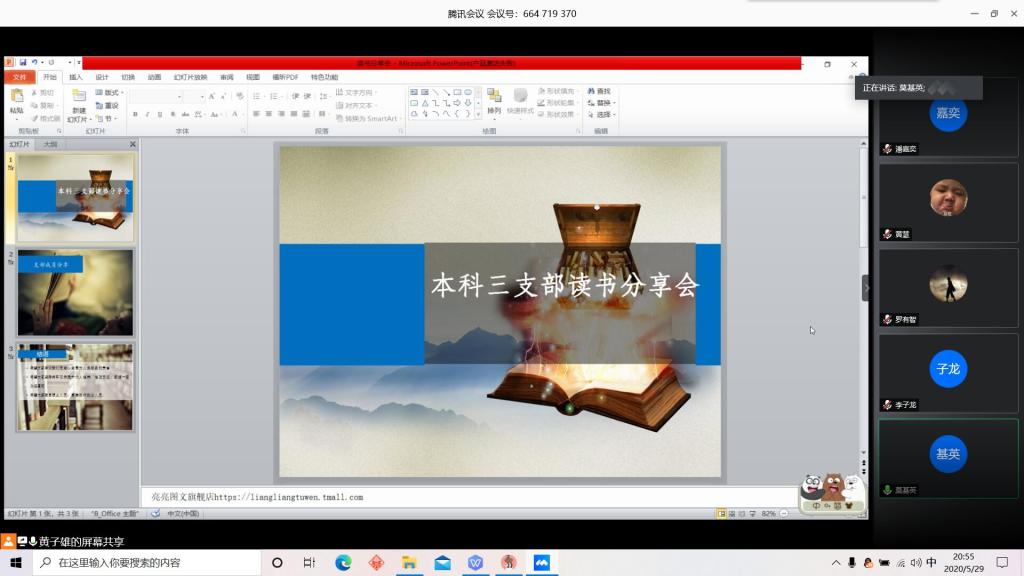Toggle Underline formatting in the font group
The width and height of the screenshot is (1024, 576).
159,115
